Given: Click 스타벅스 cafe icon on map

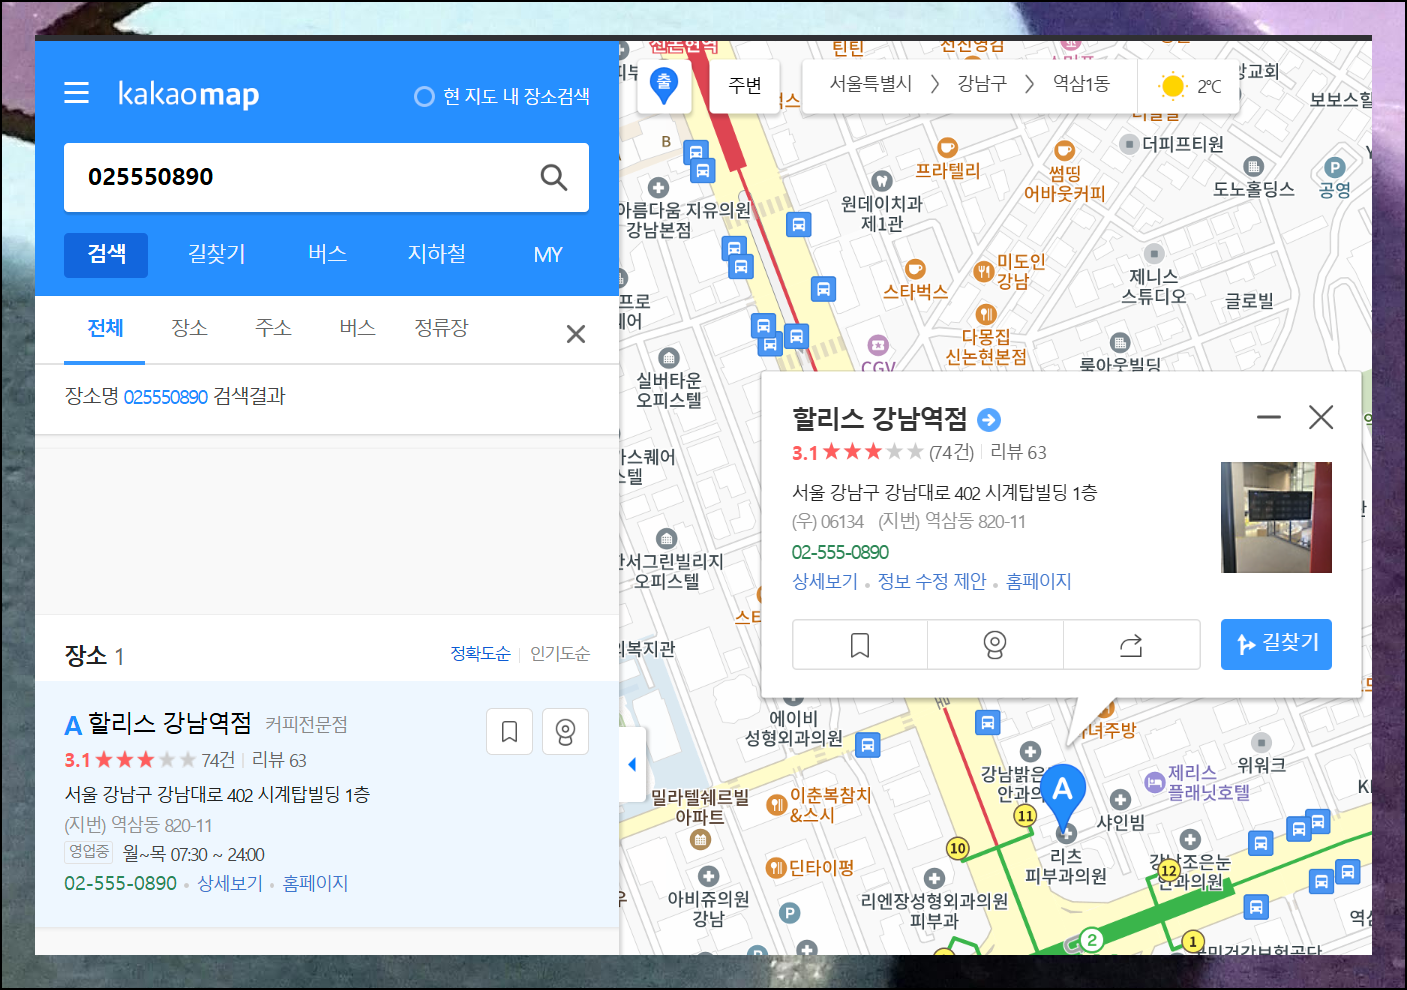Looking at the screenshot, I should tap(915, 269).
